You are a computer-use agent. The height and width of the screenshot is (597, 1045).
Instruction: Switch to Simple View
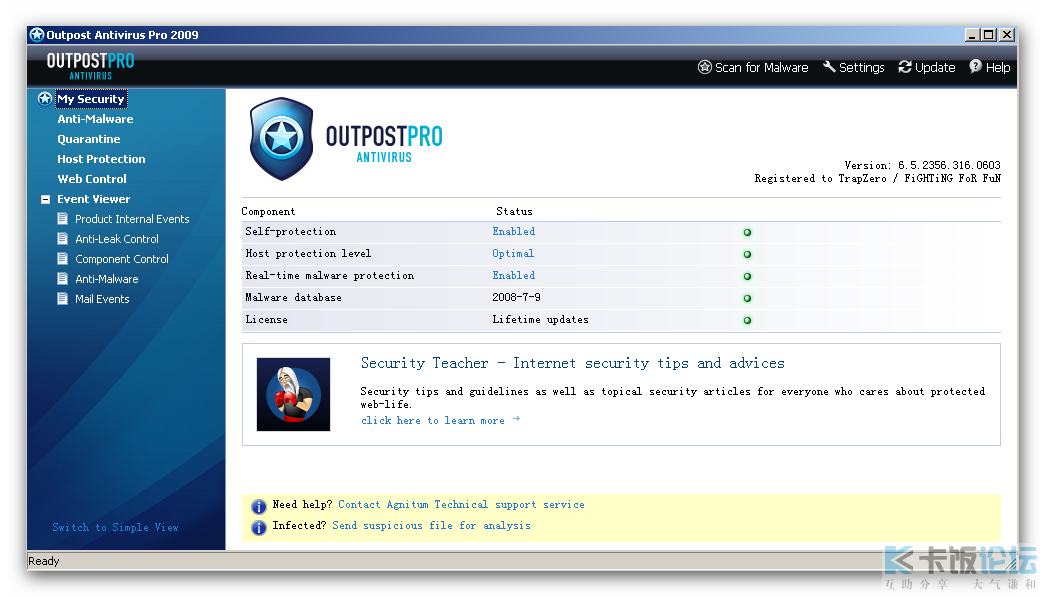(x=115, y=527)
